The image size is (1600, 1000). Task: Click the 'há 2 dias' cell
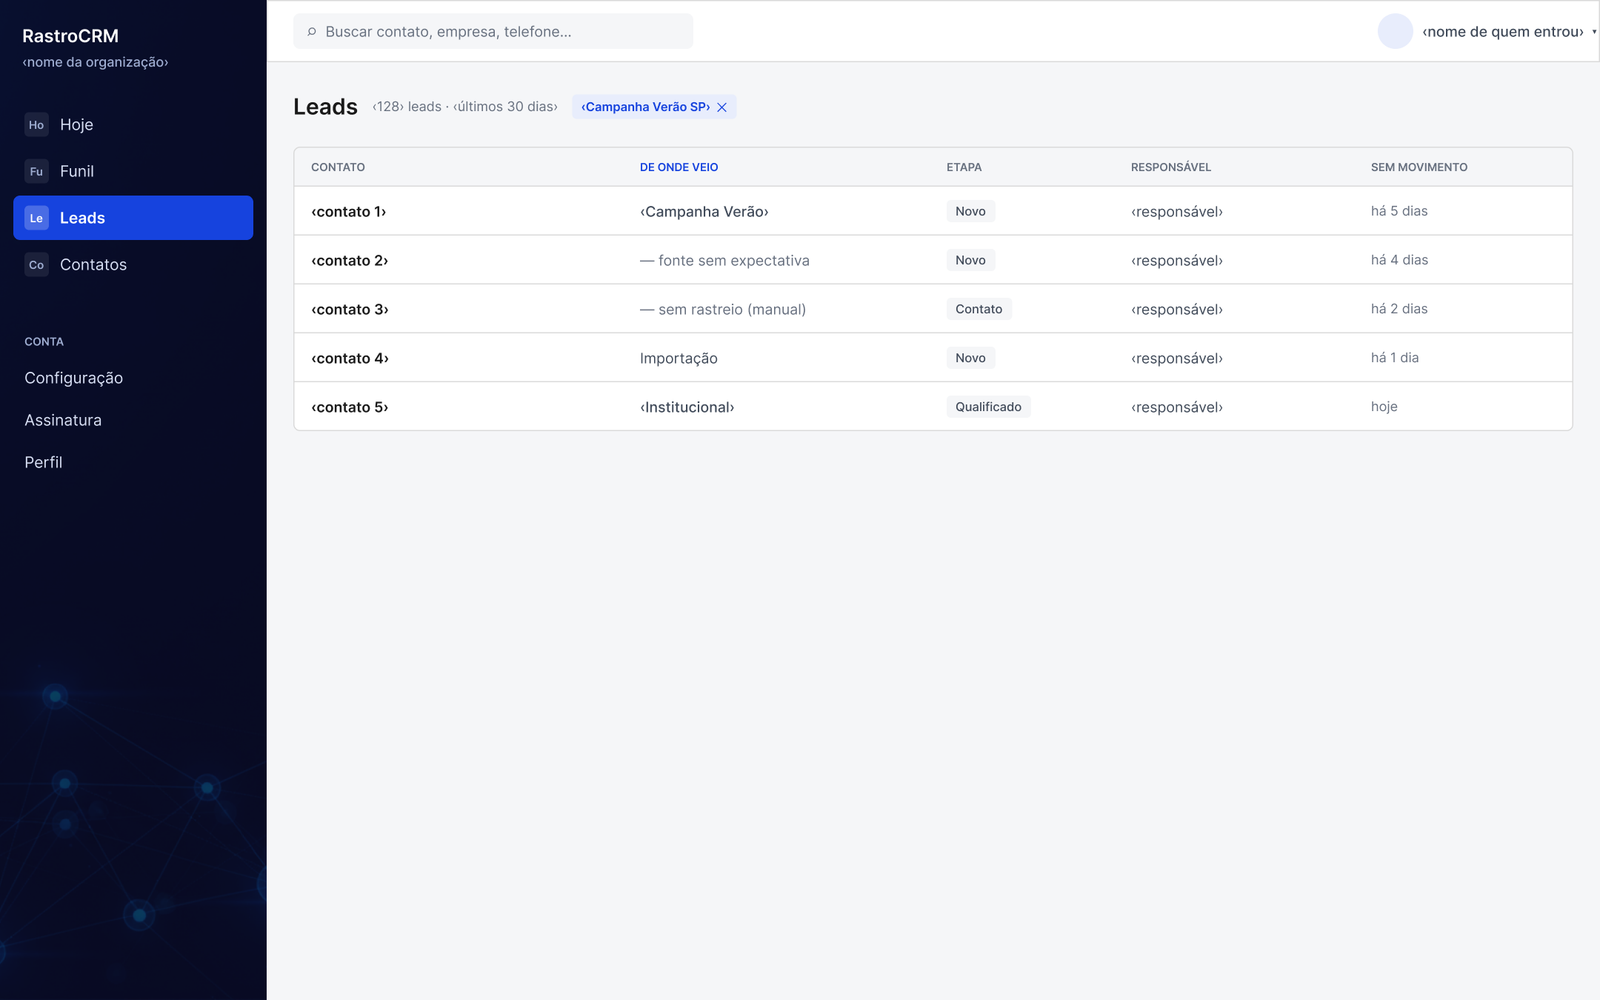[x=1399, y=309]
